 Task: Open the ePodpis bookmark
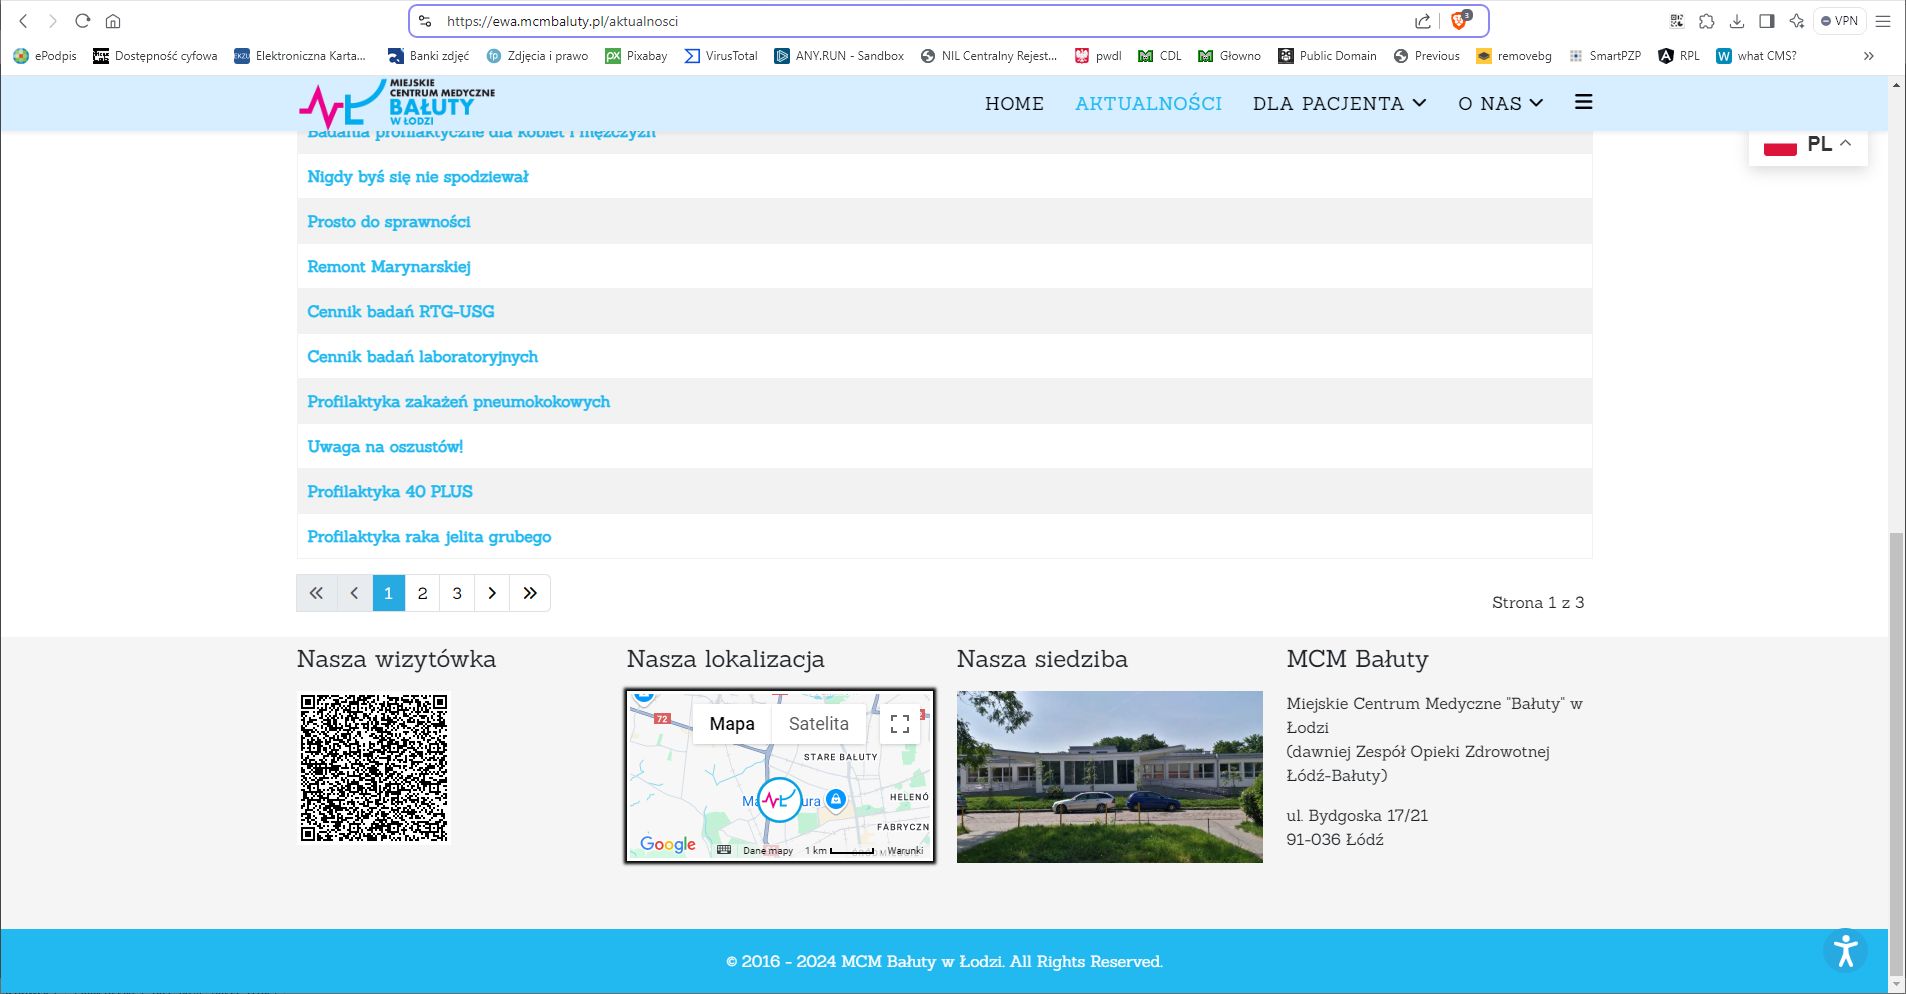click(45, 56)
